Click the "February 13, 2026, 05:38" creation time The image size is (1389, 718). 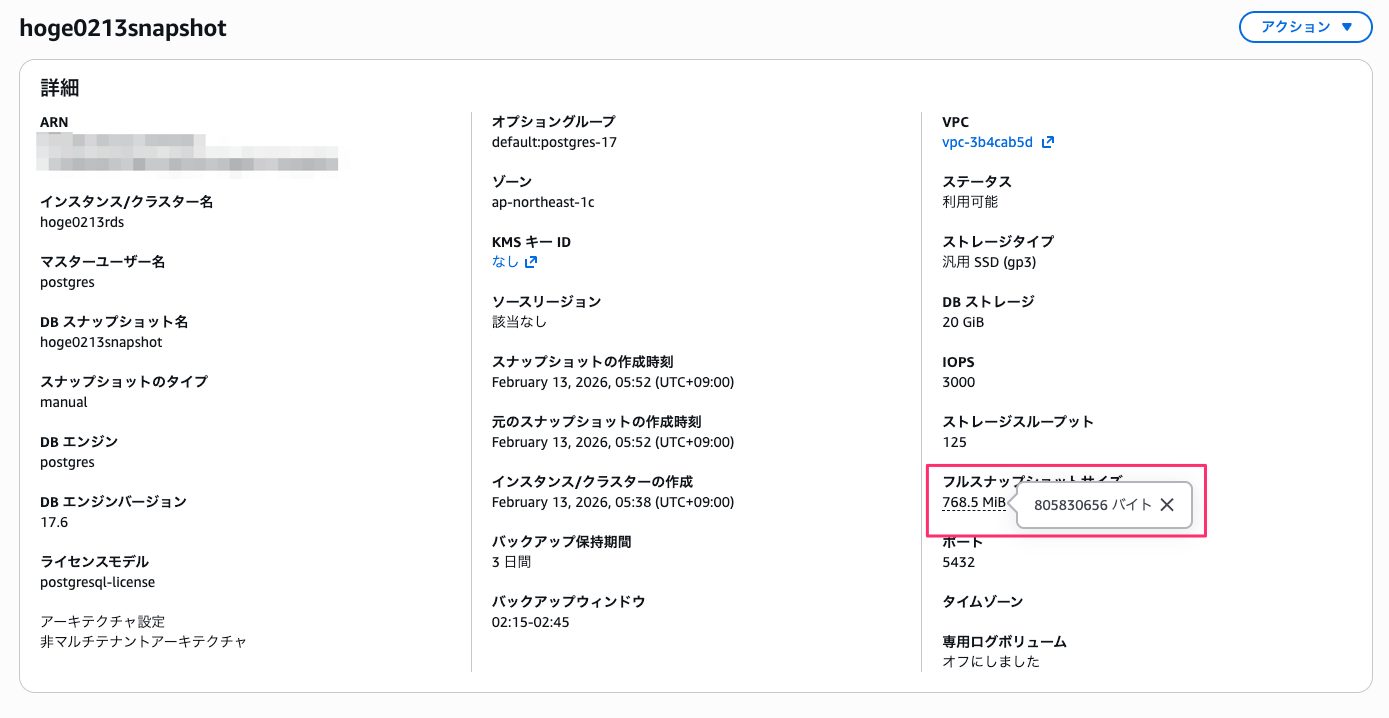pyautogui.click(x=613, y=502)
